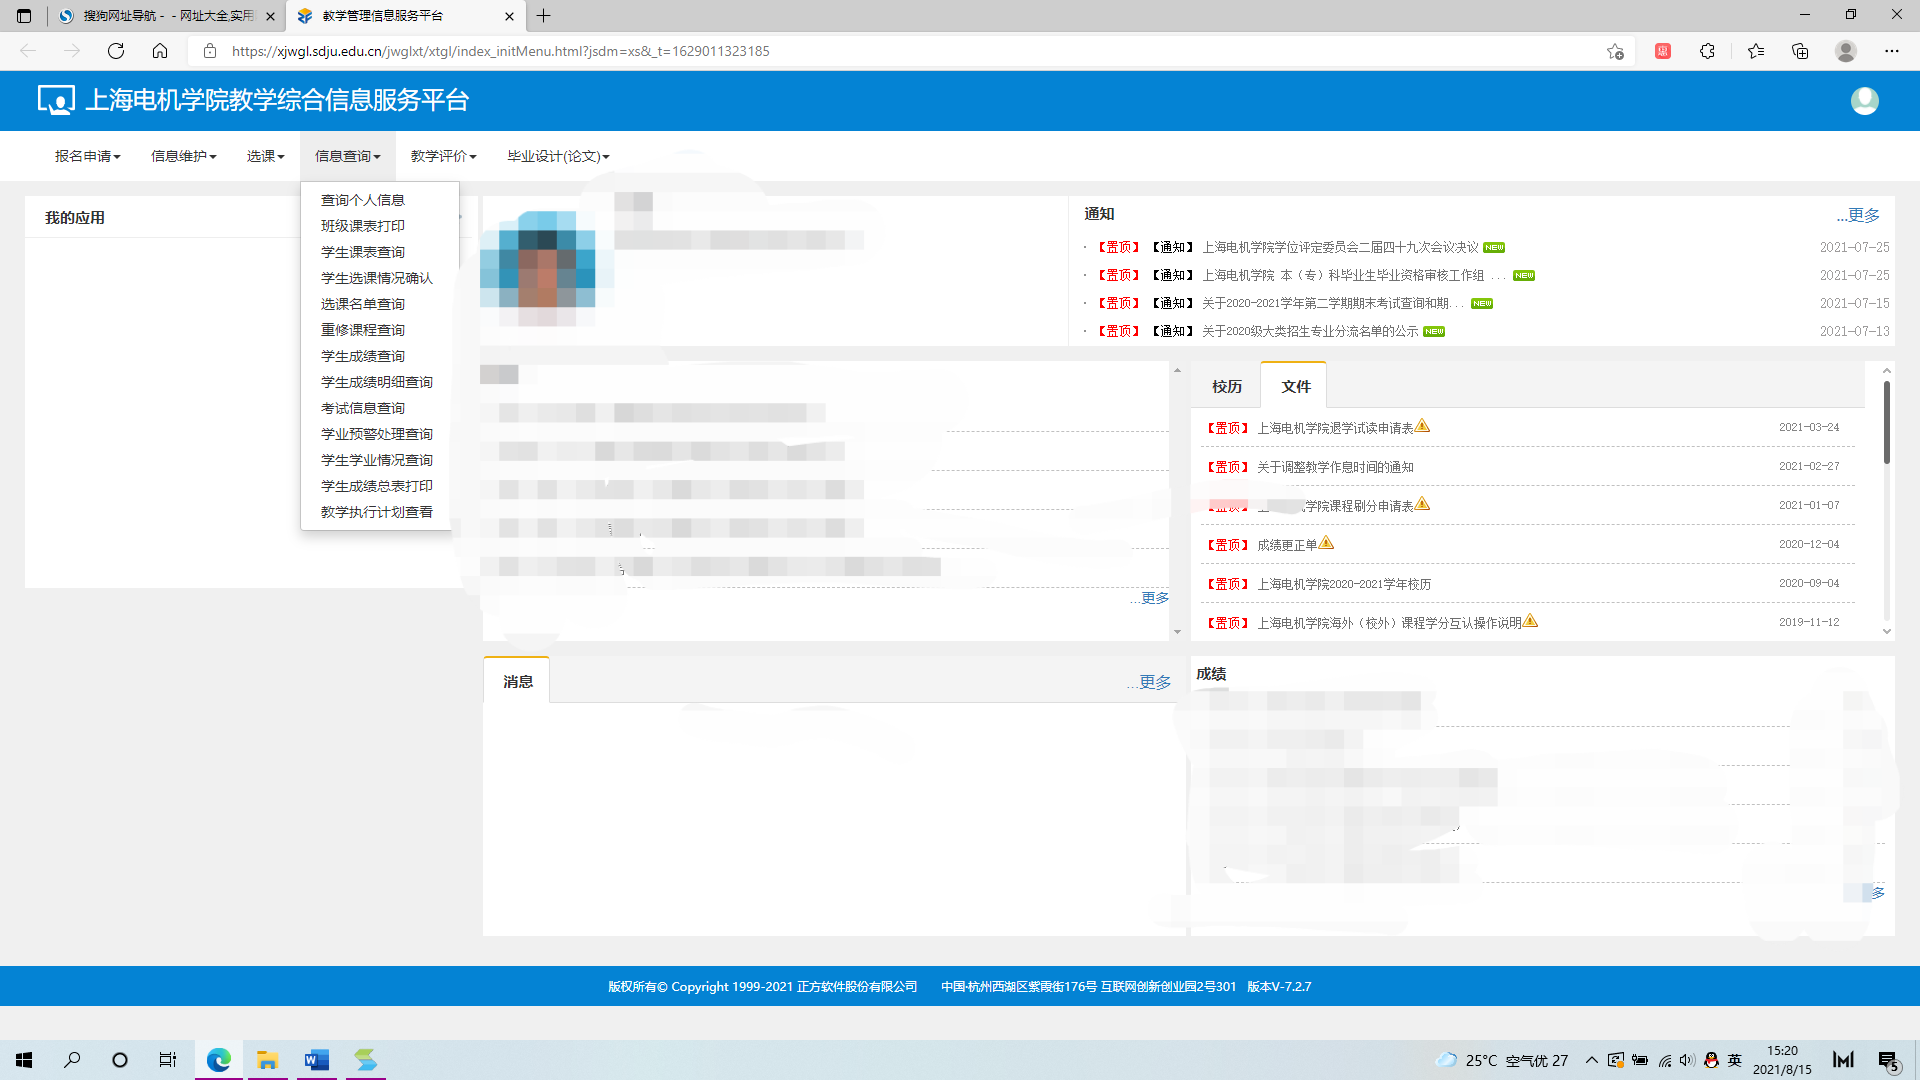Open 成绩更正单 file link
This screenshot has height=1080, width=1920.
(x=1287, y=545)
